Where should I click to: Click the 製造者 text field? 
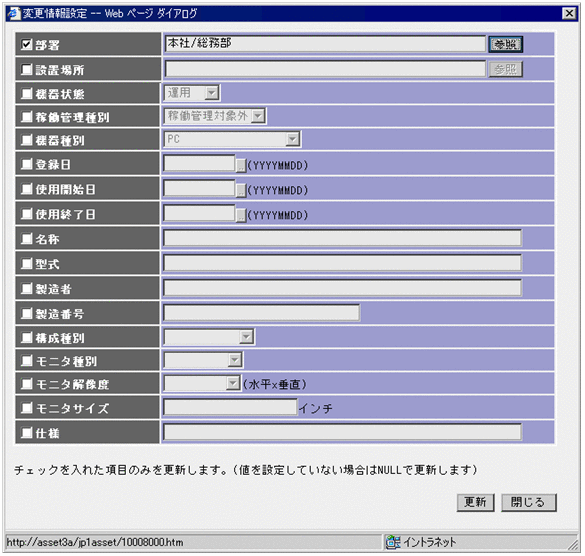342,288
